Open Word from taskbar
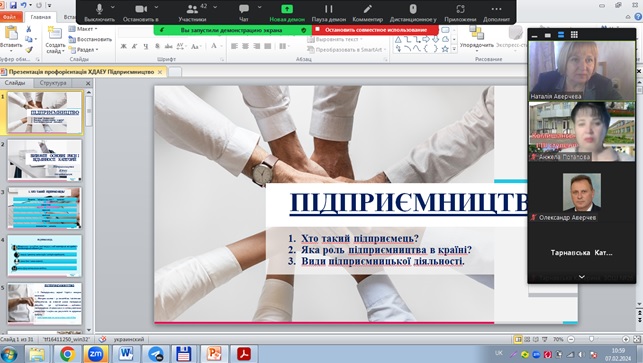The height and width of the screenshot is (363, 643). tap(126, 354)
